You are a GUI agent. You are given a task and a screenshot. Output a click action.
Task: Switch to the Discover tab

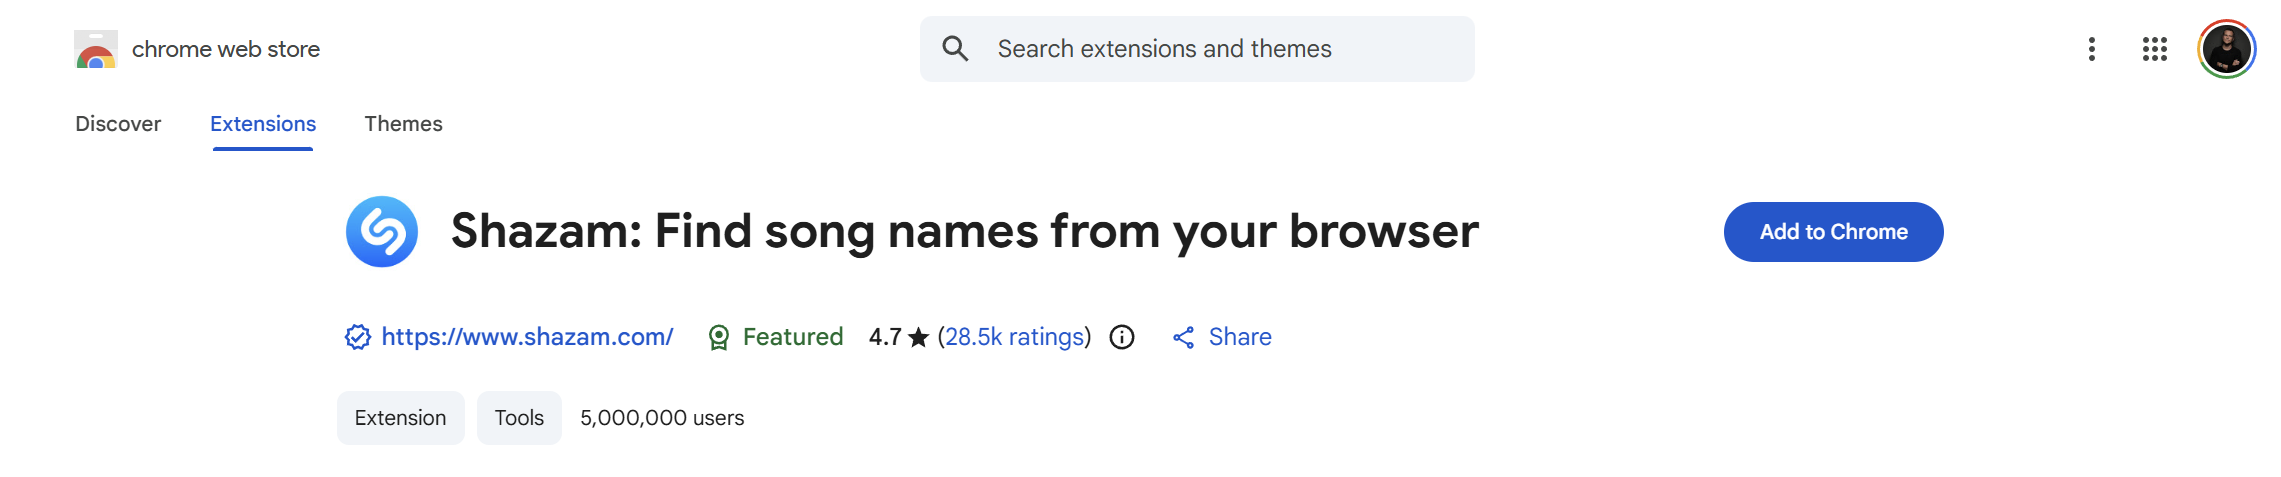118,124
